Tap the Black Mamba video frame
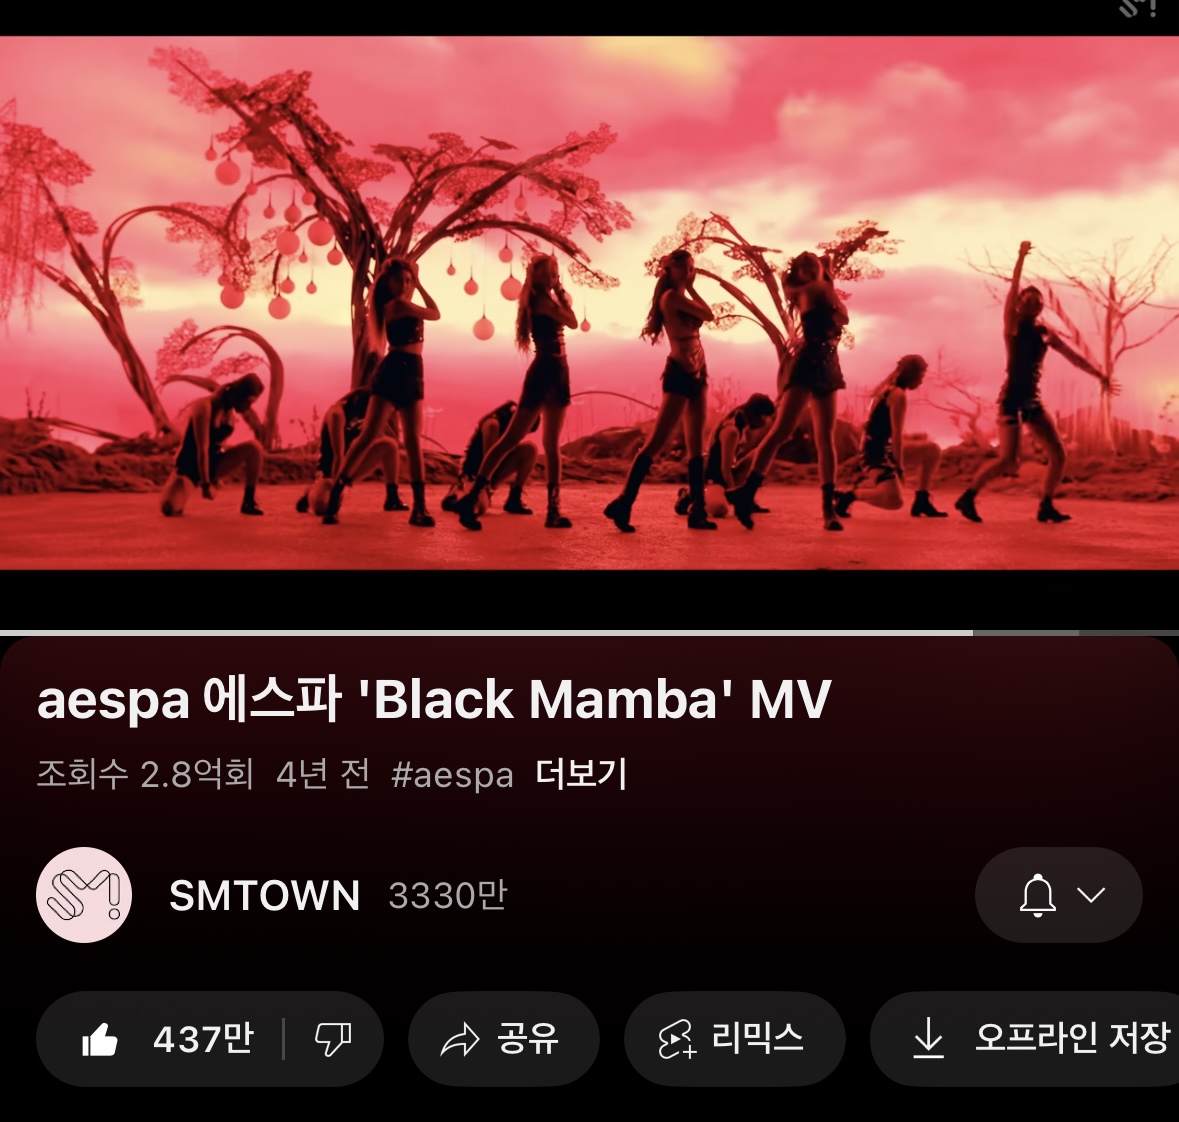The width and height of the screenshot is (1179, 1122). pos(590,303)
